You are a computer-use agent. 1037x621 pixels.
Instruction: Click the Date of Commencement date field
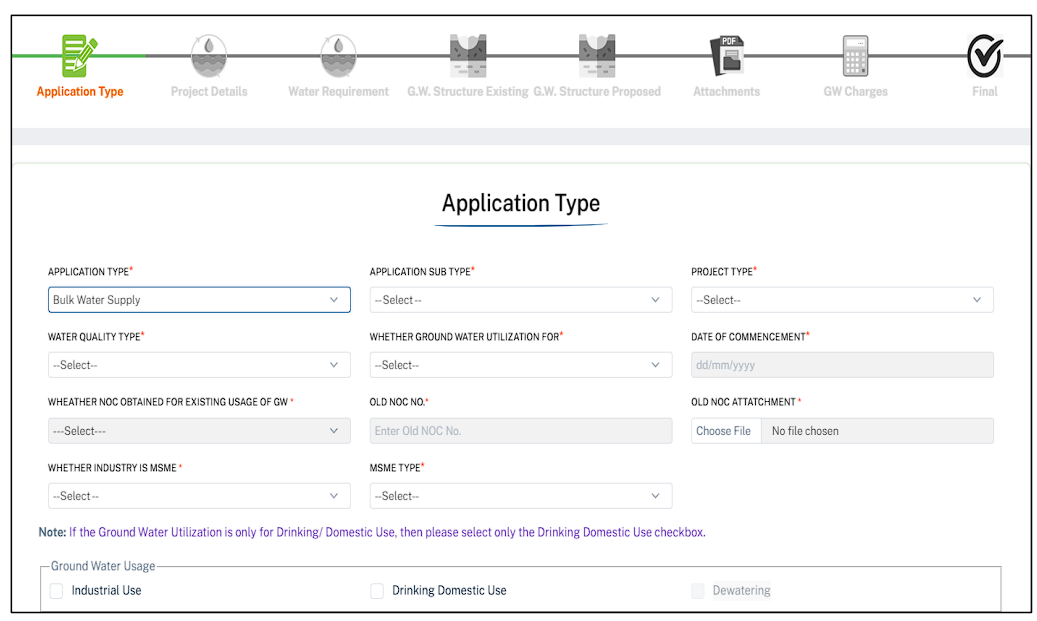coord(842,364)
